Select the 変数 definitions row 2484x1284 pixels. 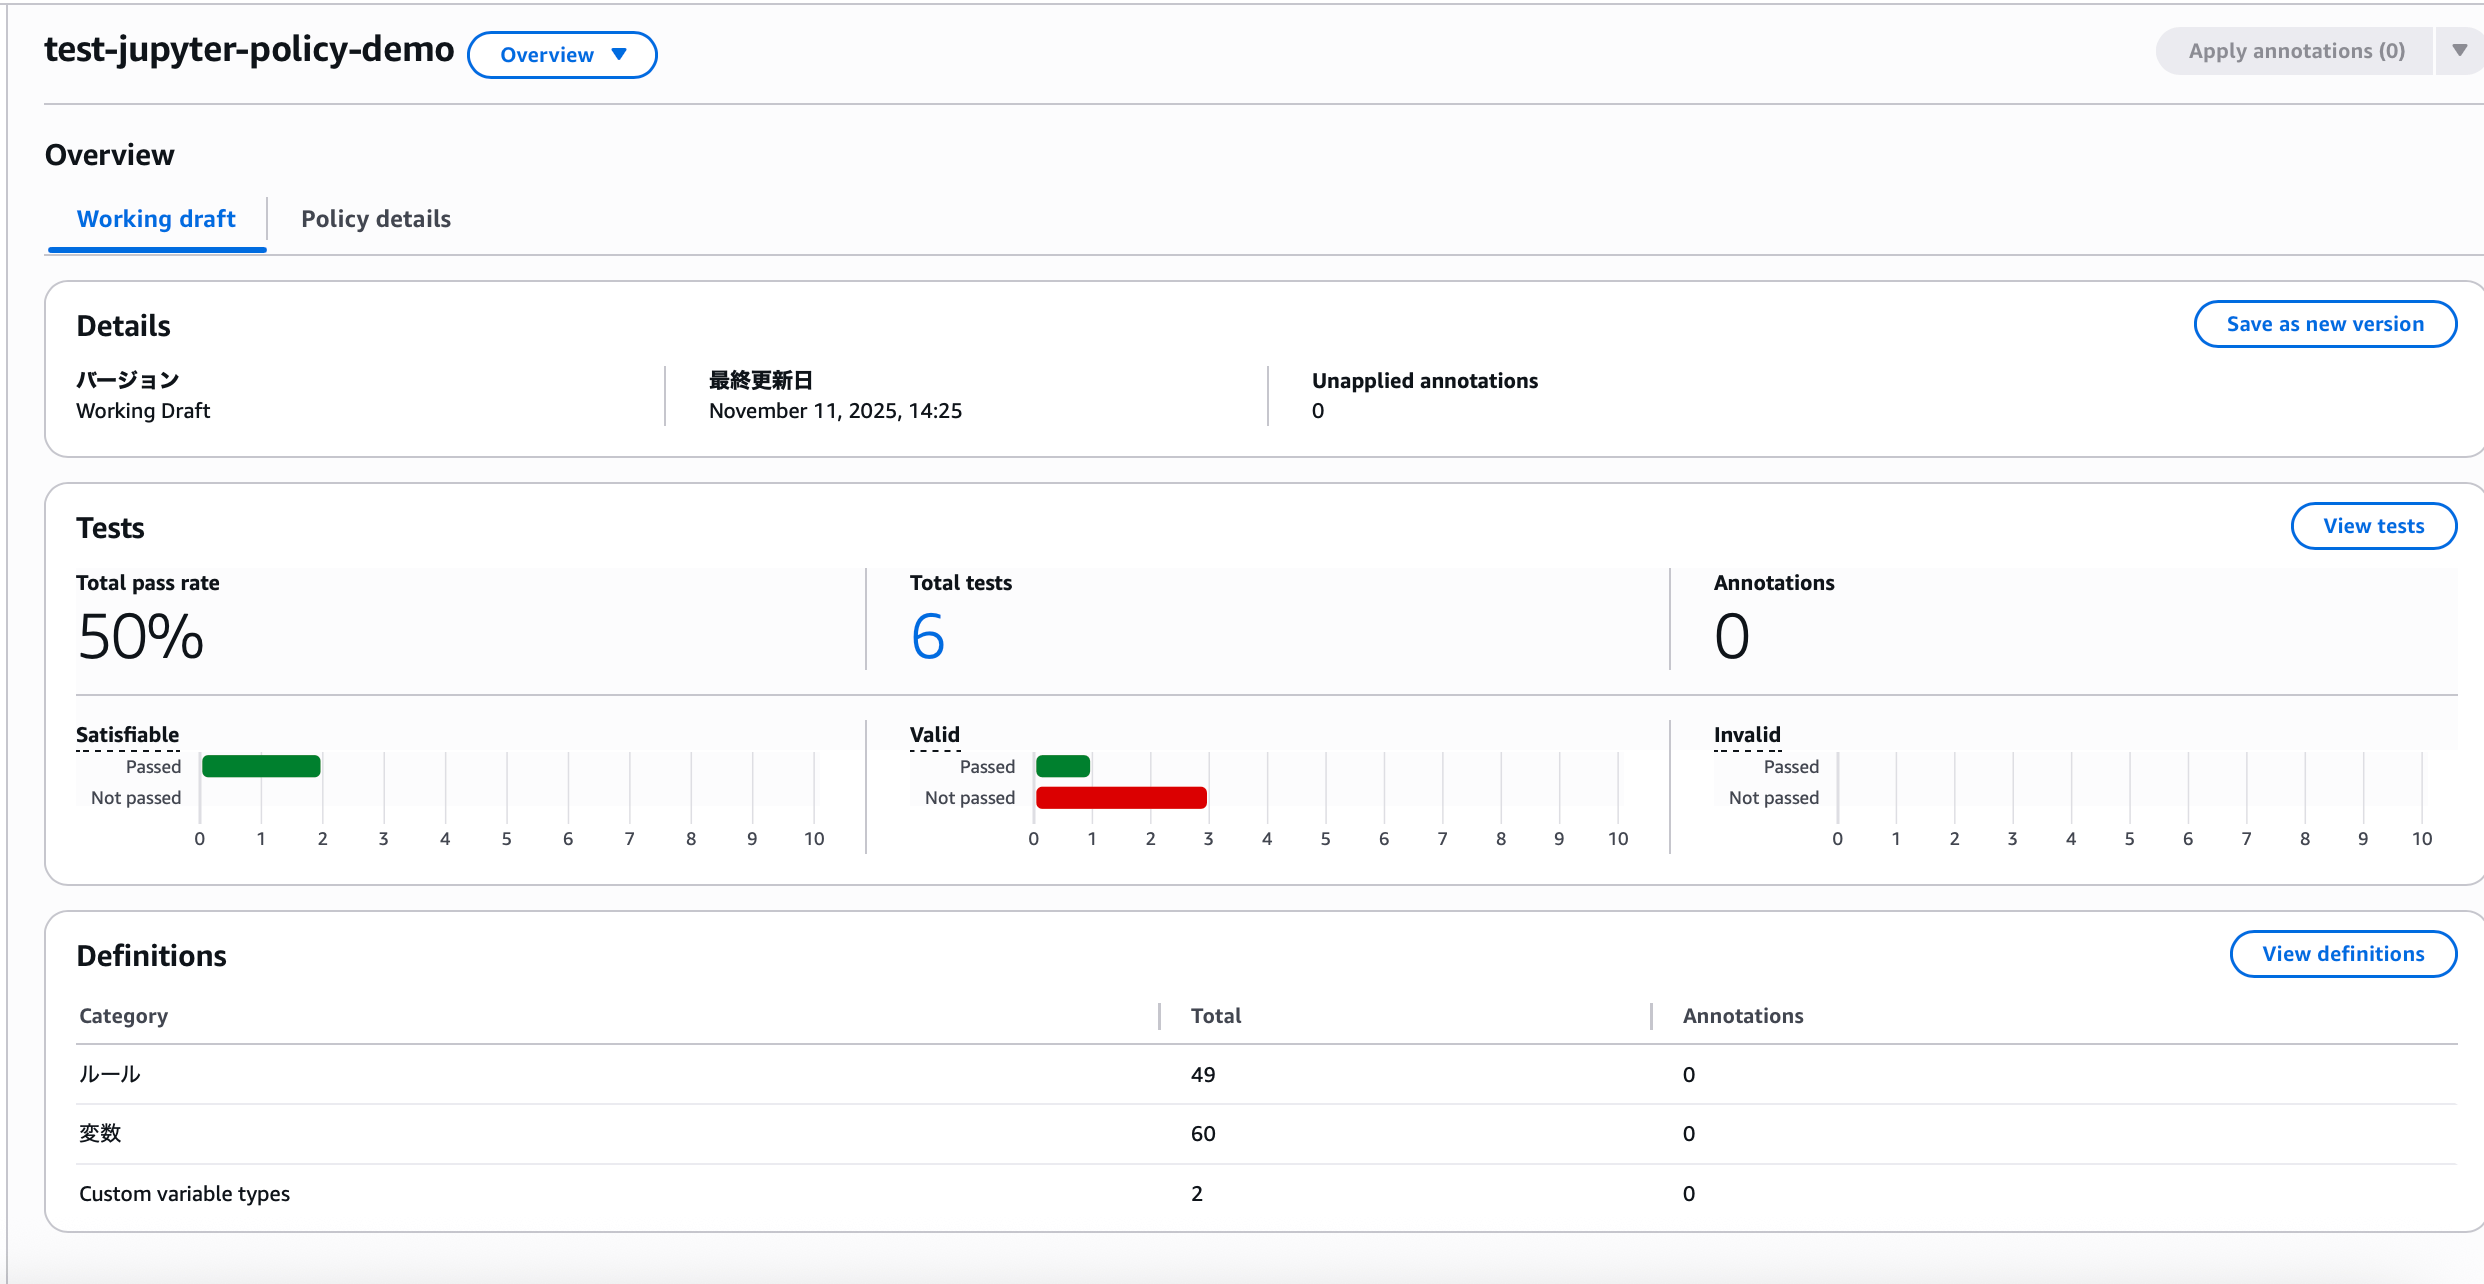coord(100,1134)
